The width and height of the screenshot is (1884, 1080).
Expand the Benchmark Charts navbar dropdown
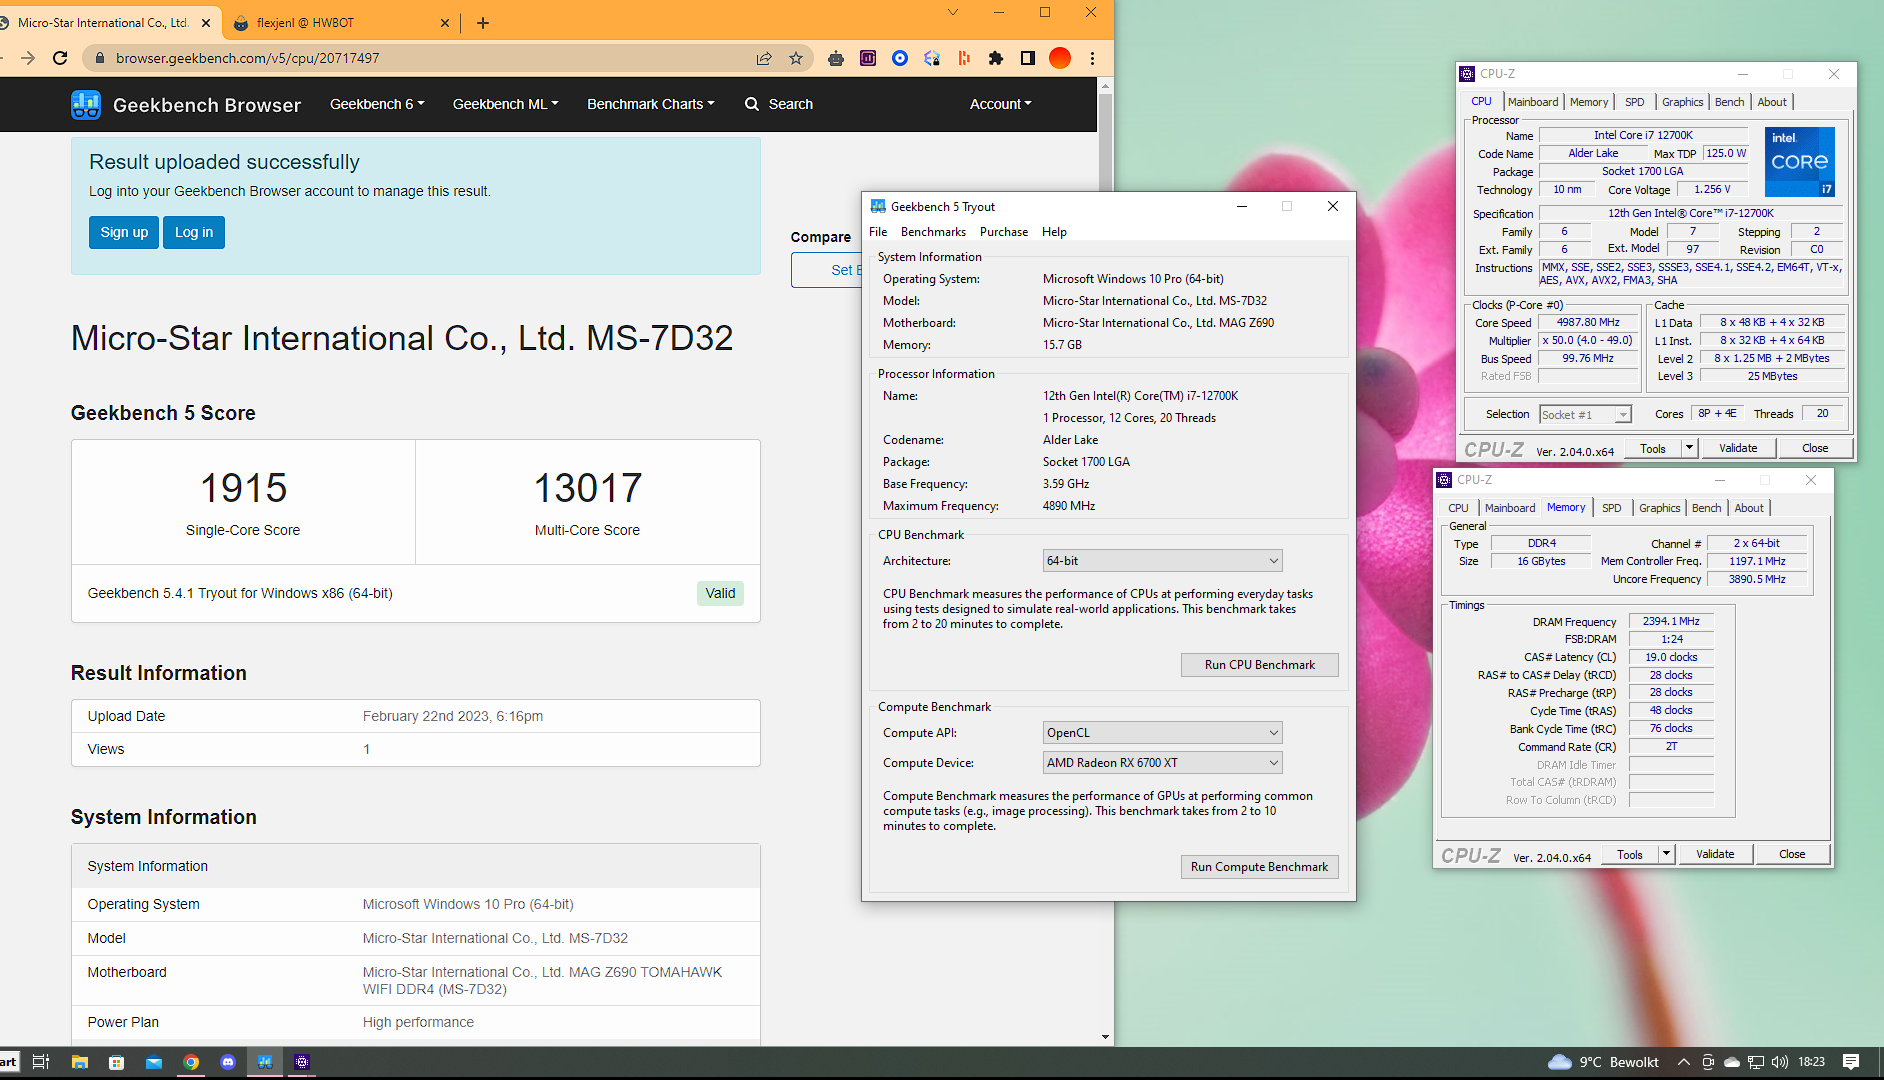click(x=650, y=104)
